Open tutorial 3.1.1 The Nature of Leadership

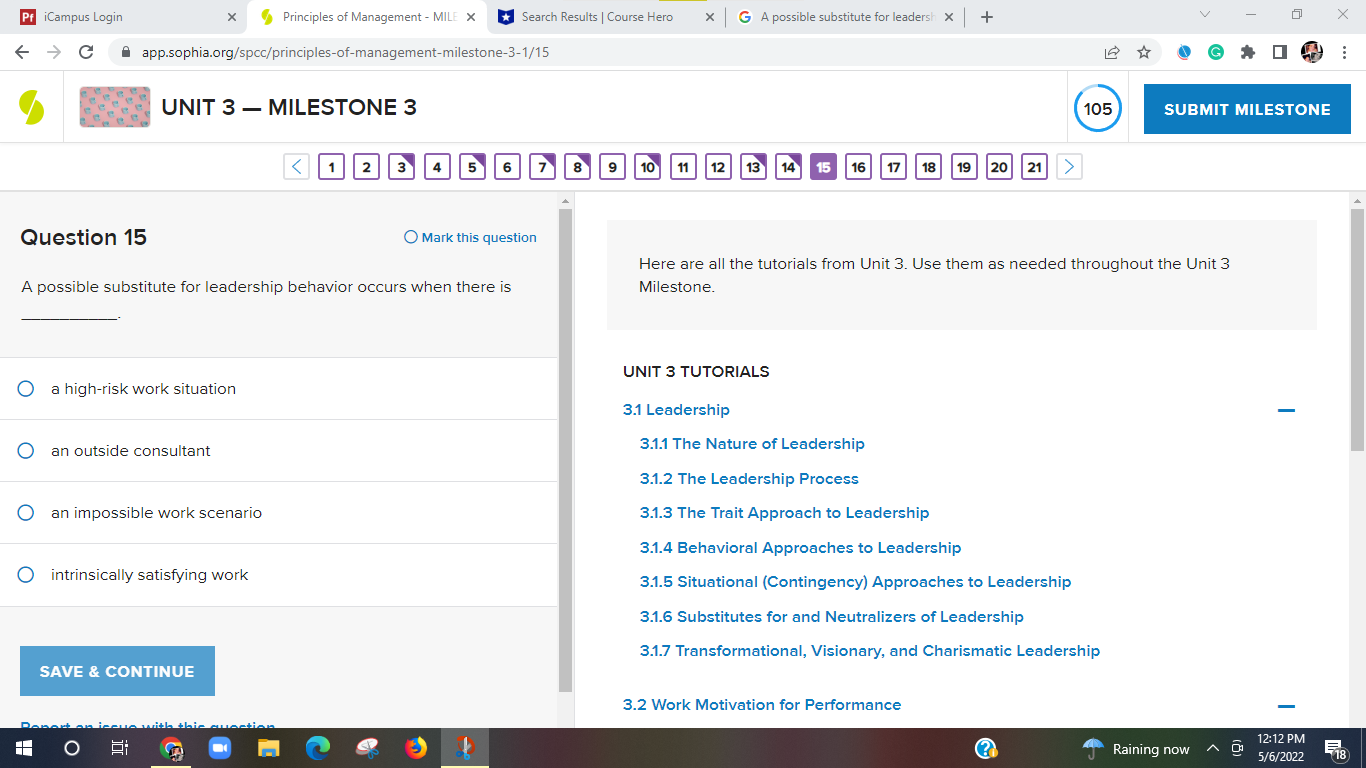click(x=752, y=444)
